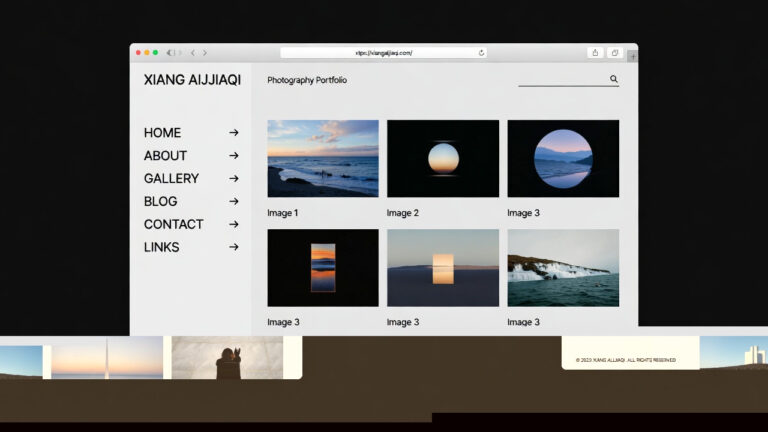Open the LINKS page
Screen dimensions: 768x432
click(x=161, y=248)
